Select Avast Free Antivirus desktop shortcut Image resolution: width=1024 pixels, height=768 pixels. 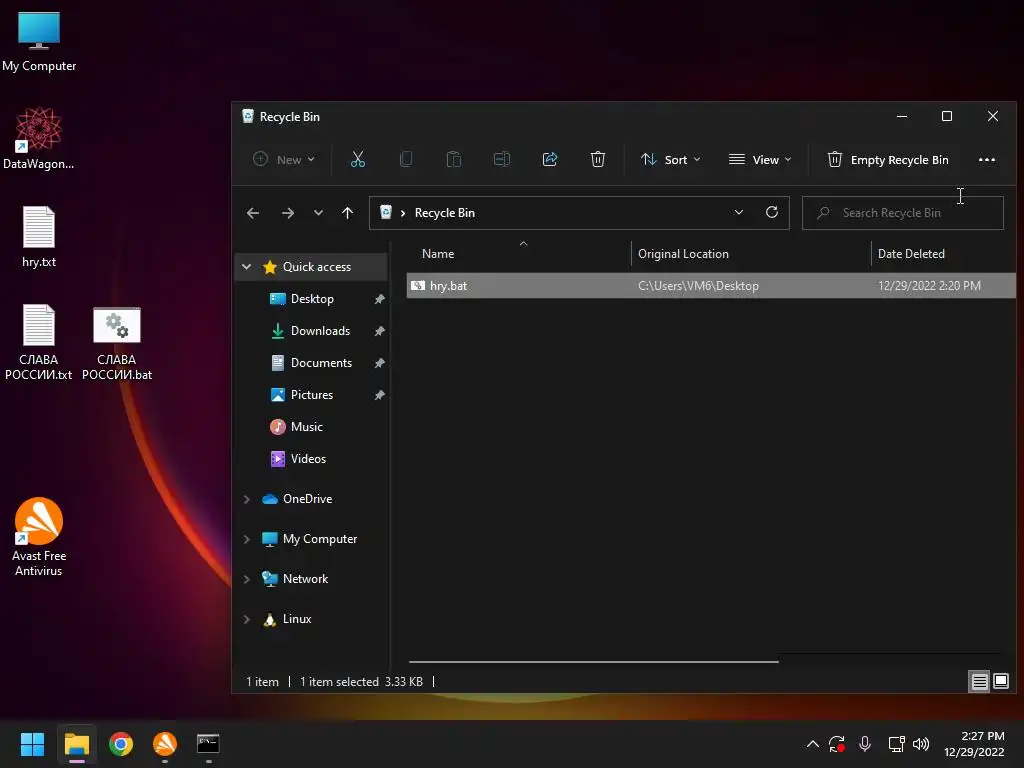pyautogui.click(x=39, y=537)
